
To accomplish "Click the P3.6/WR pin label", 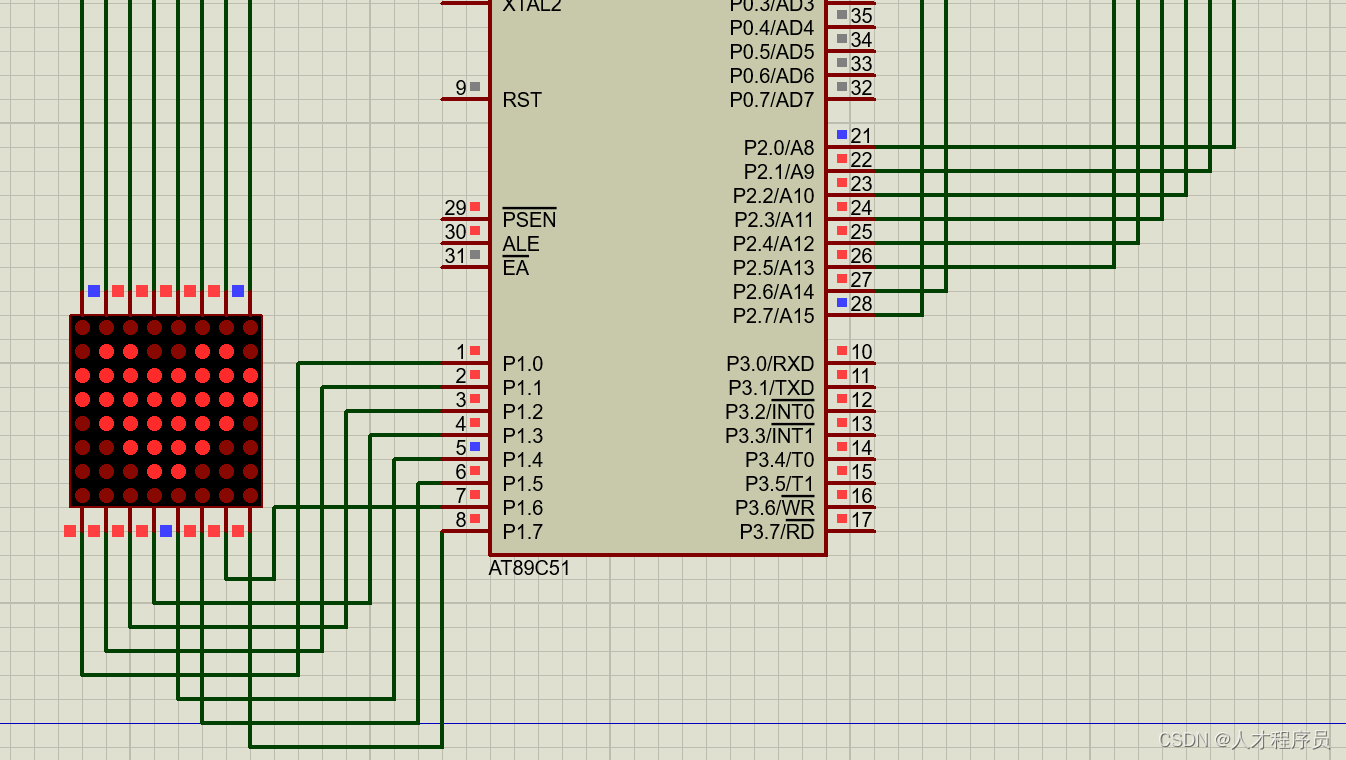I will point(775,508).
